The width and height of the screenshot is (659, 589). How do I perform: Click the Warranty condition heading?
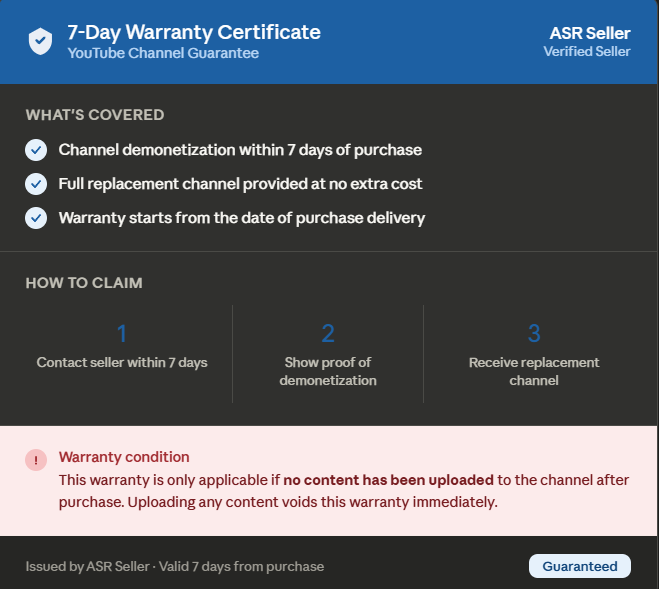124,457
